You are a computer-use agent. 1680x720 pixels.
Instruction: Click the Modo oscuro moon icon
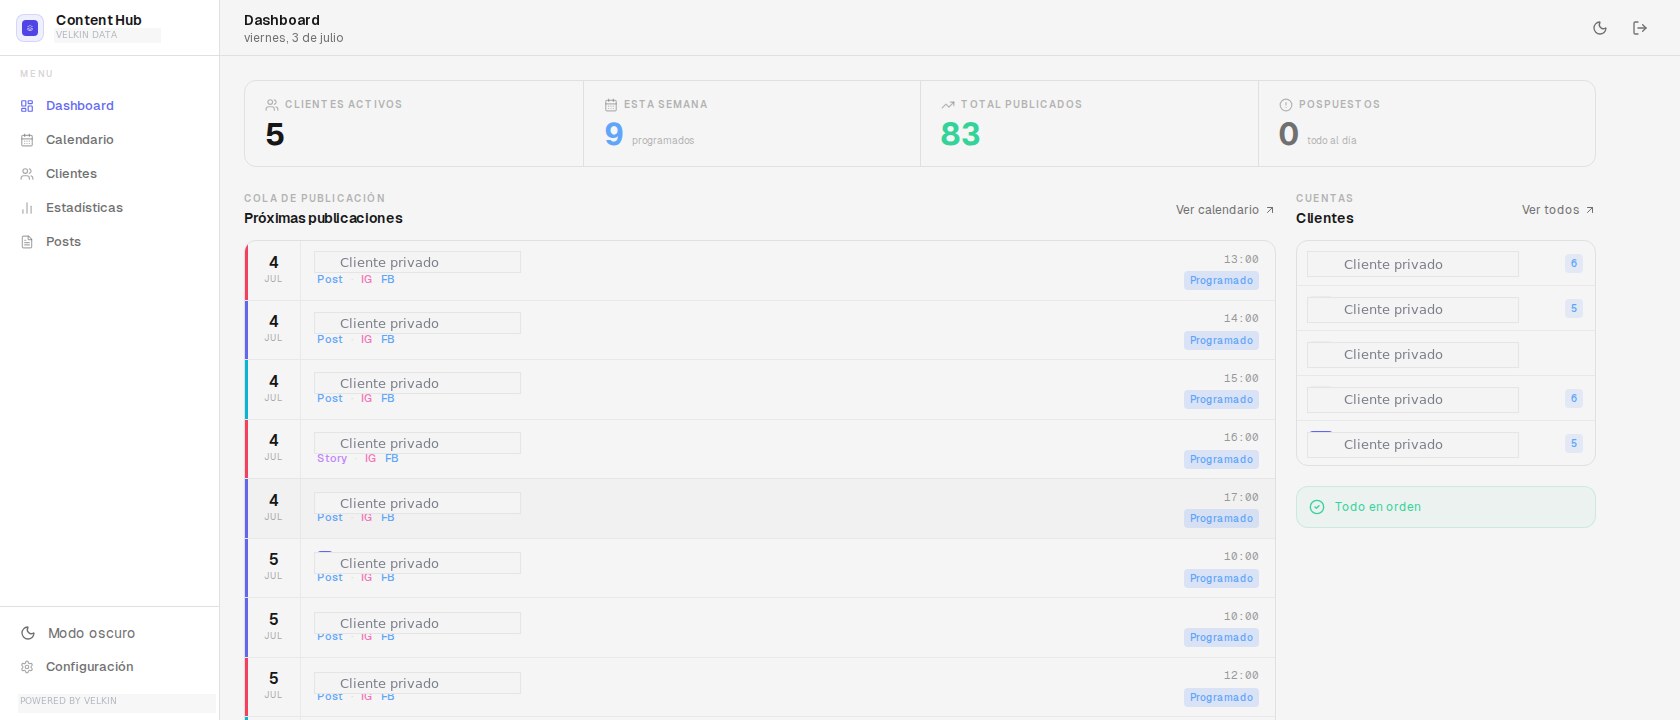click(x=28, y=633)
